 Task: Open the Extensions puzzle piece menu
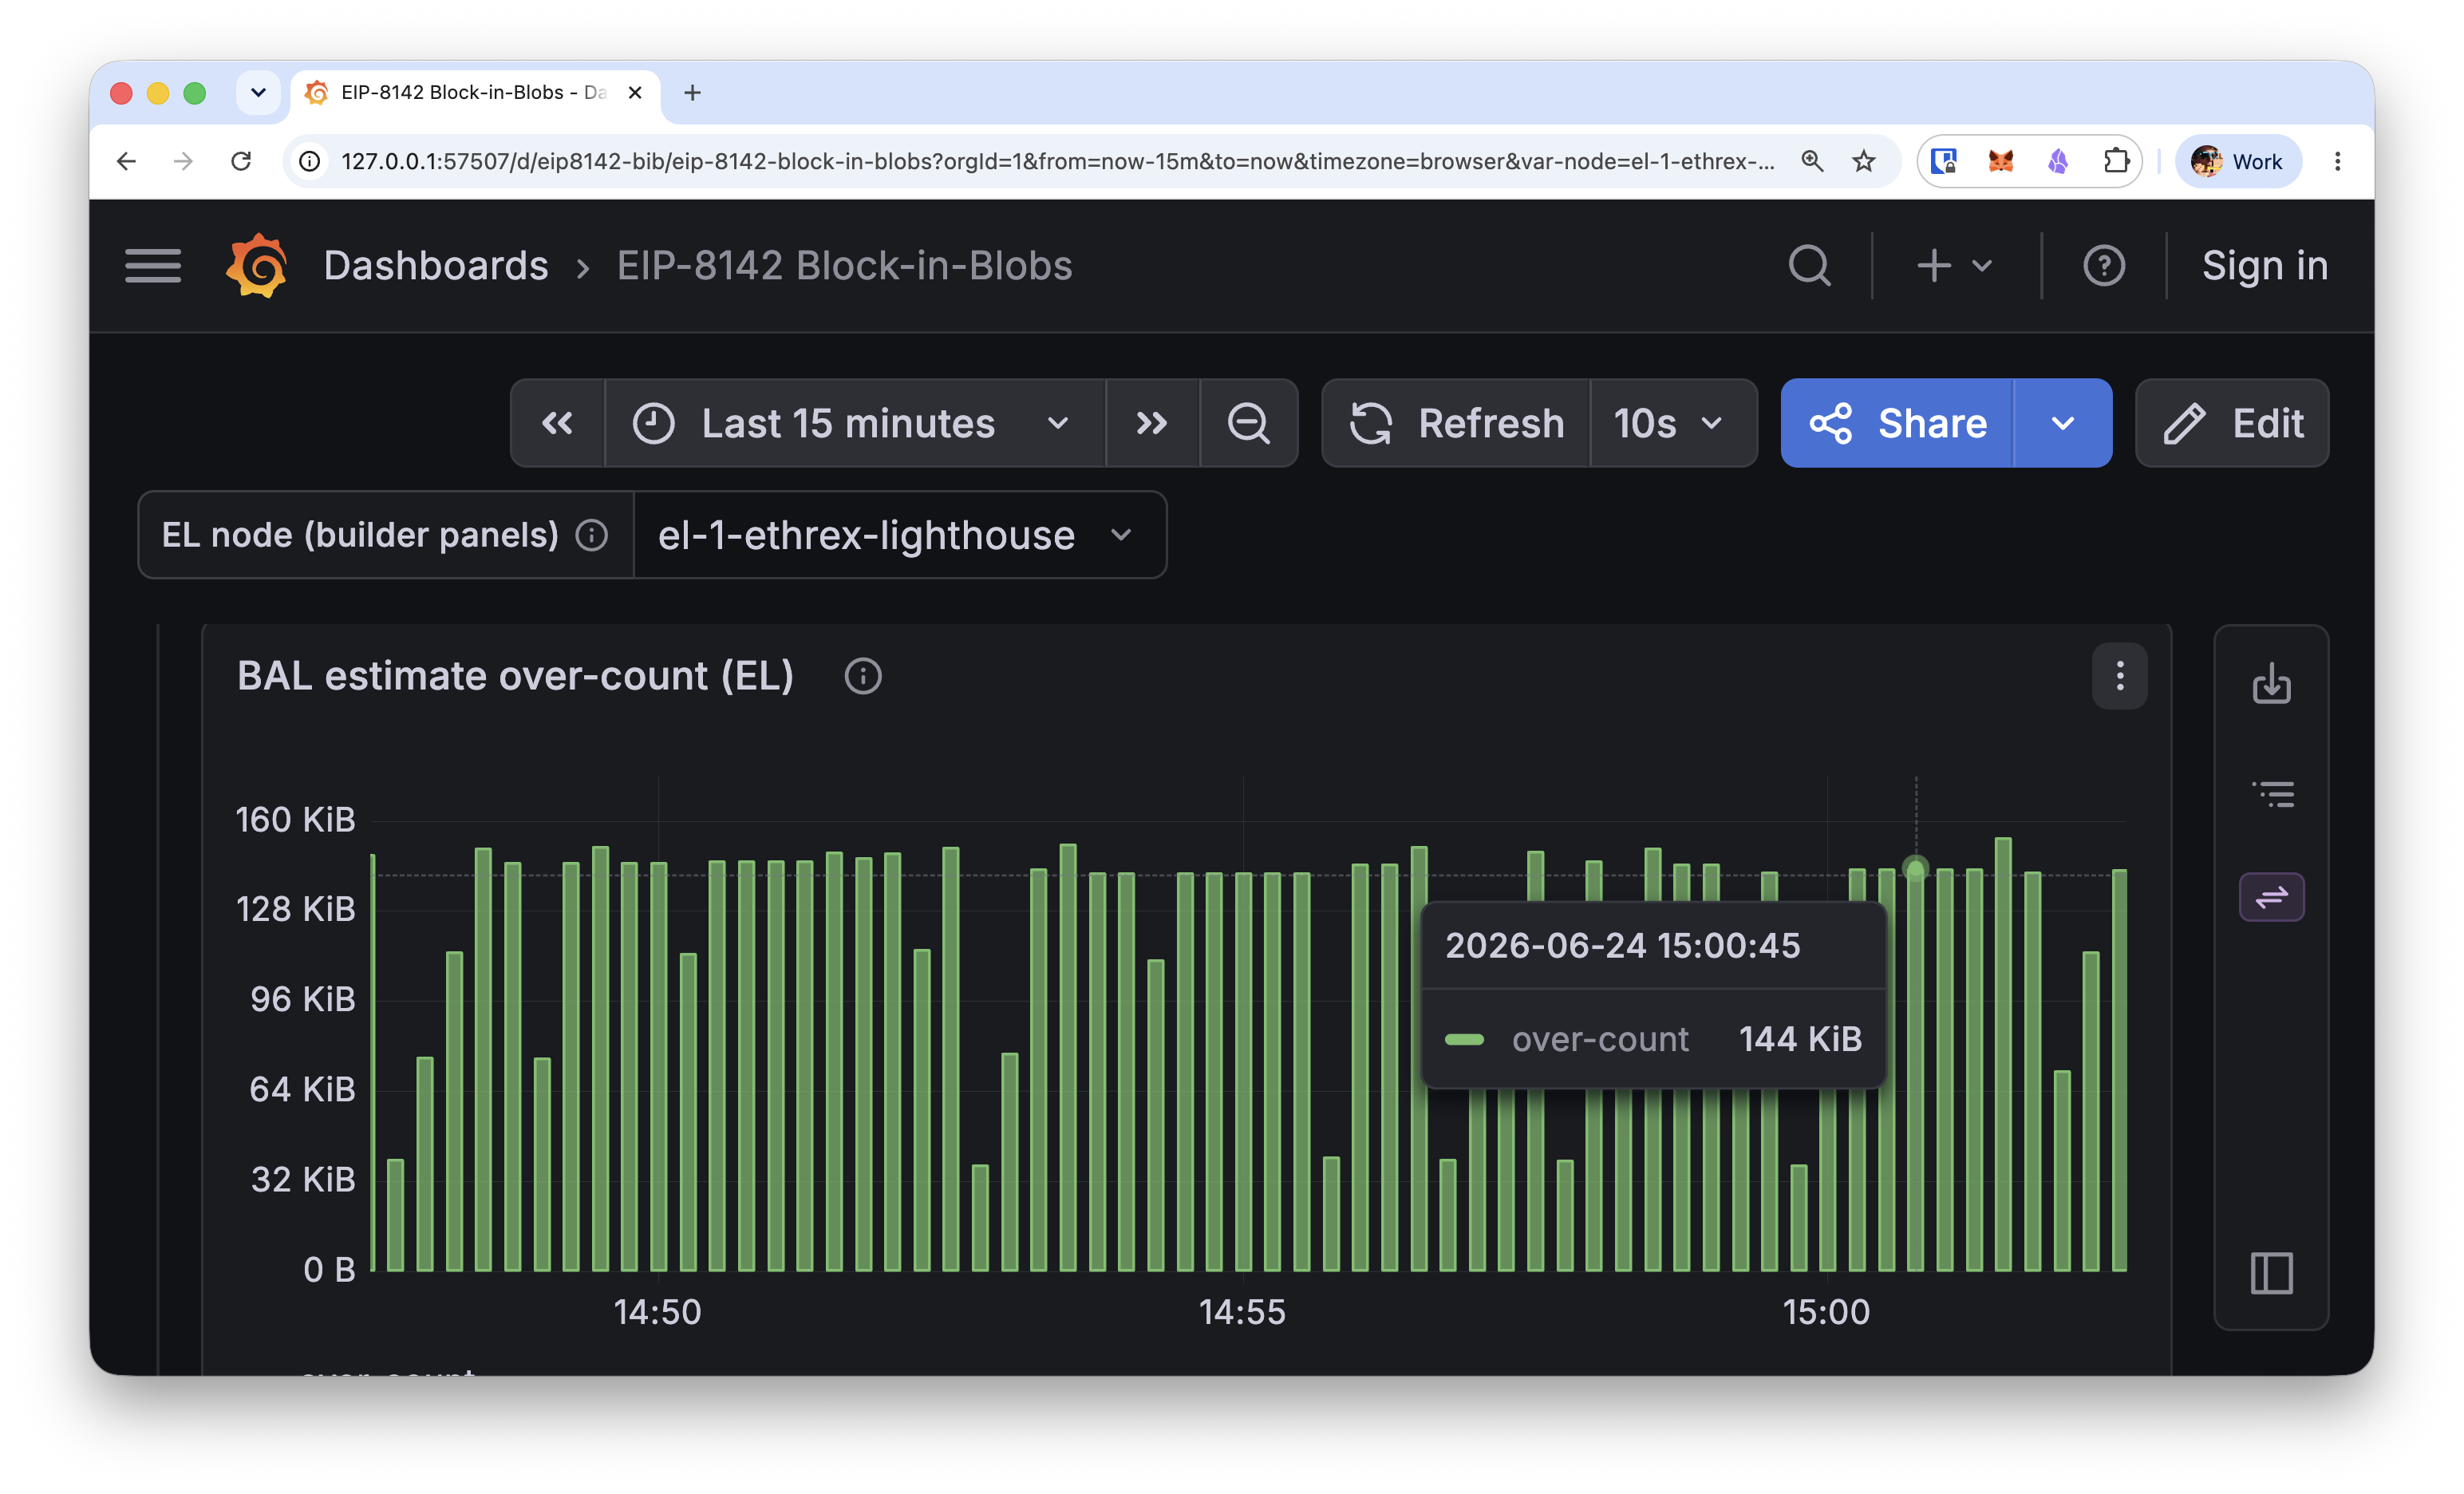[x=2116, y=161]
